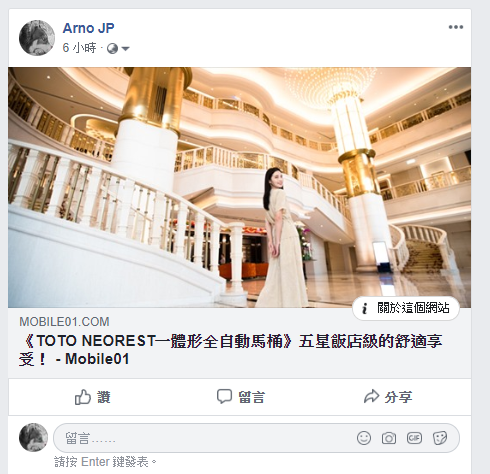Click the 6 小時 post timestamp

click(79, 48)
